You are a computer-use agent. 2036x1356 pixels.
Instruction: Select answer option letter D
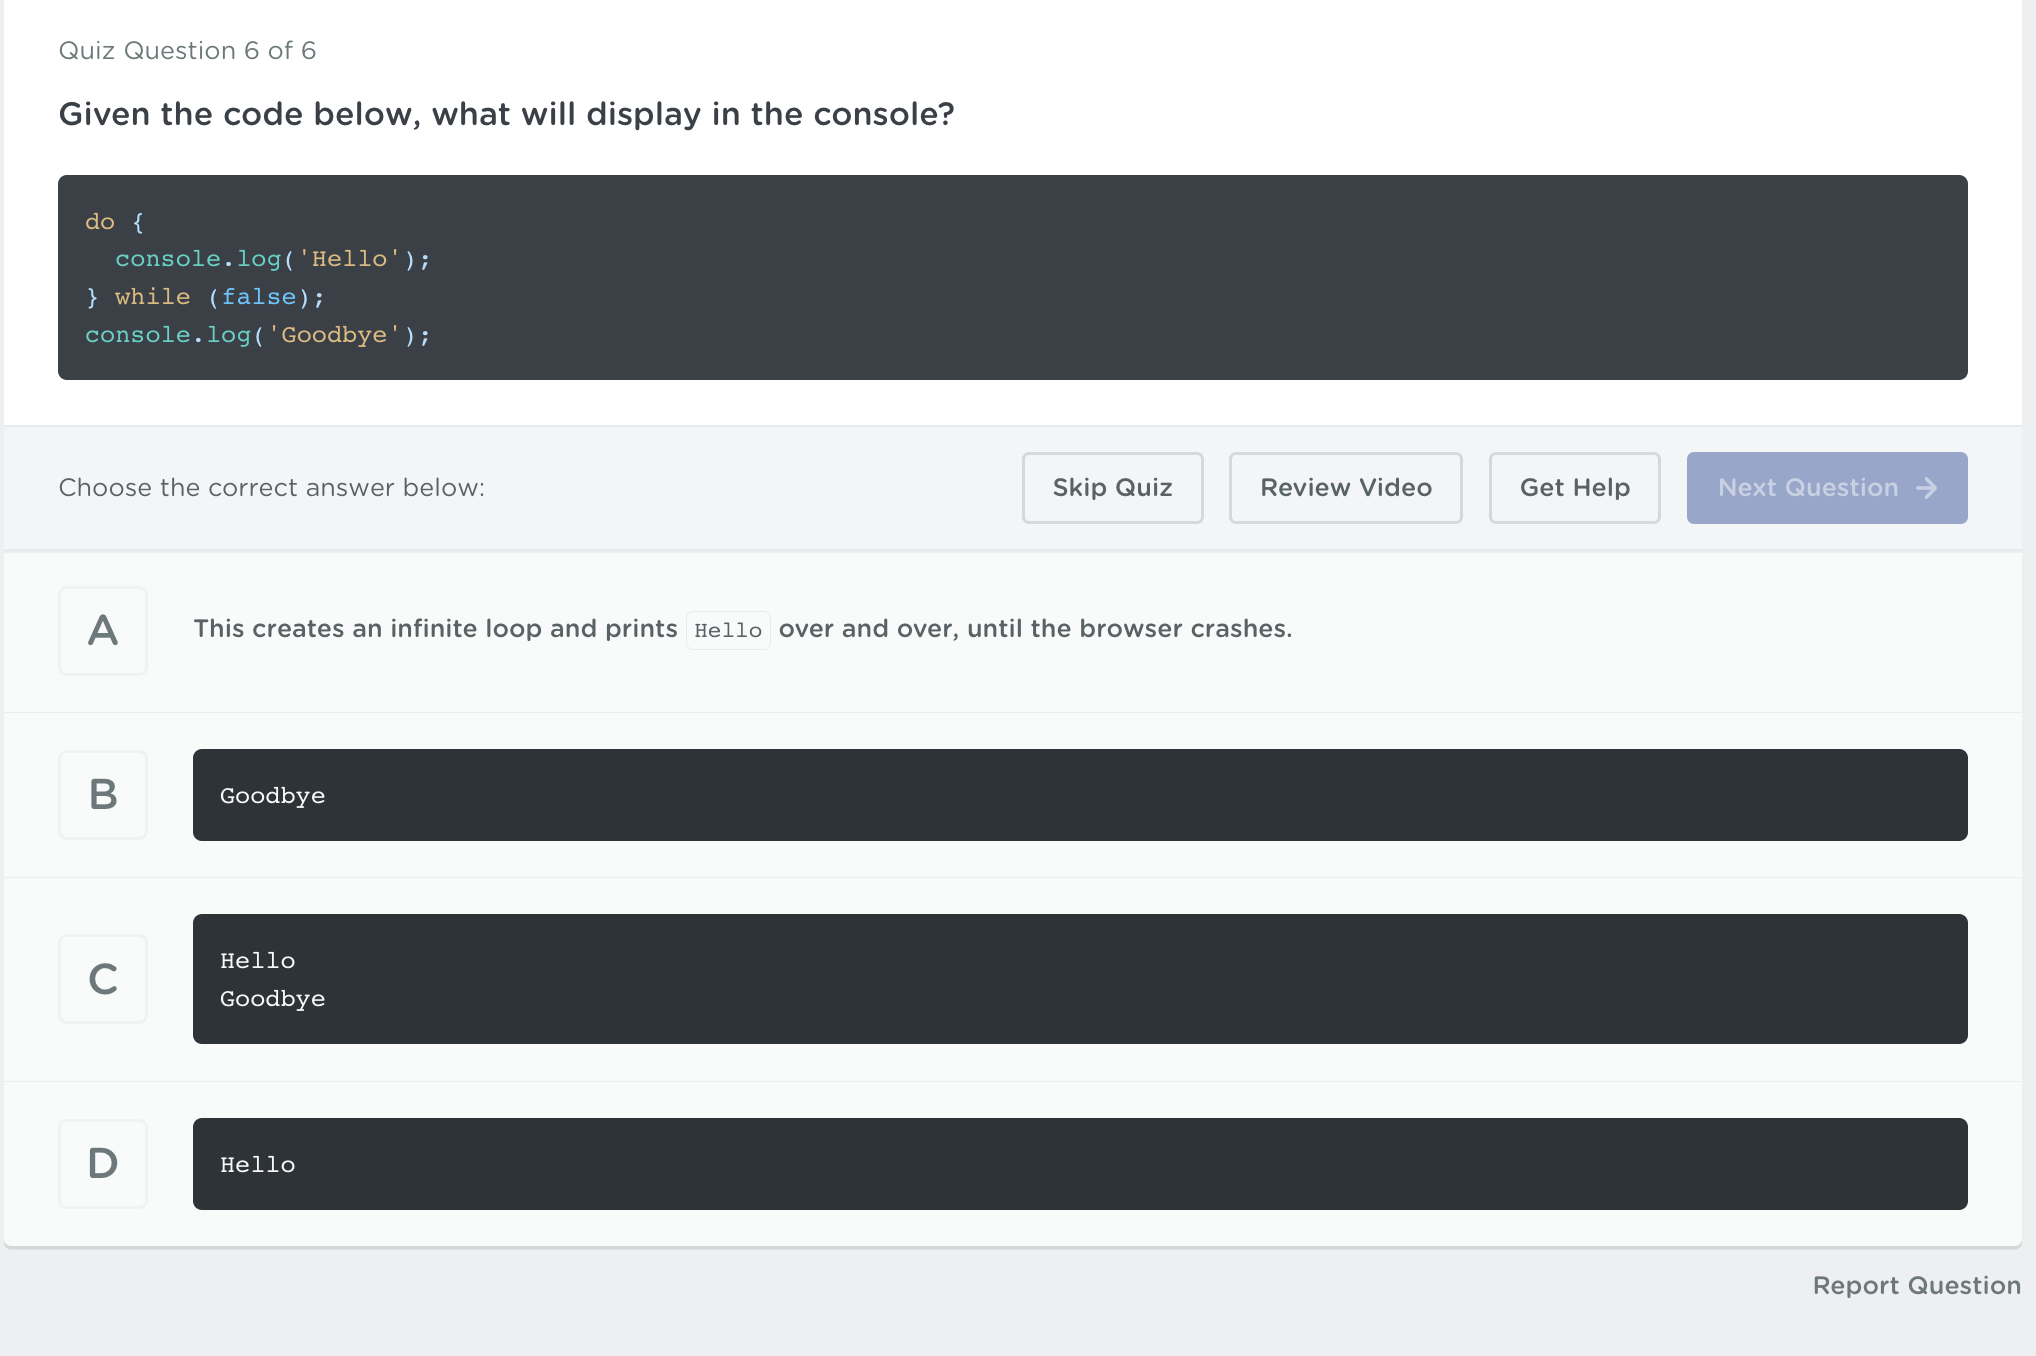coord(103,1164)
